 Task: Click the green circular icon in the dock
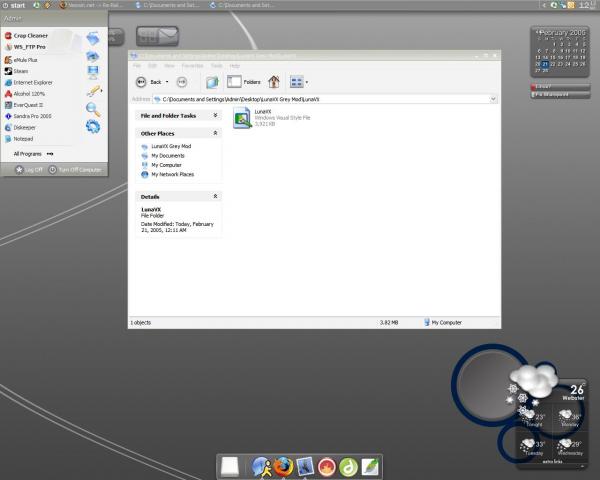348,467
